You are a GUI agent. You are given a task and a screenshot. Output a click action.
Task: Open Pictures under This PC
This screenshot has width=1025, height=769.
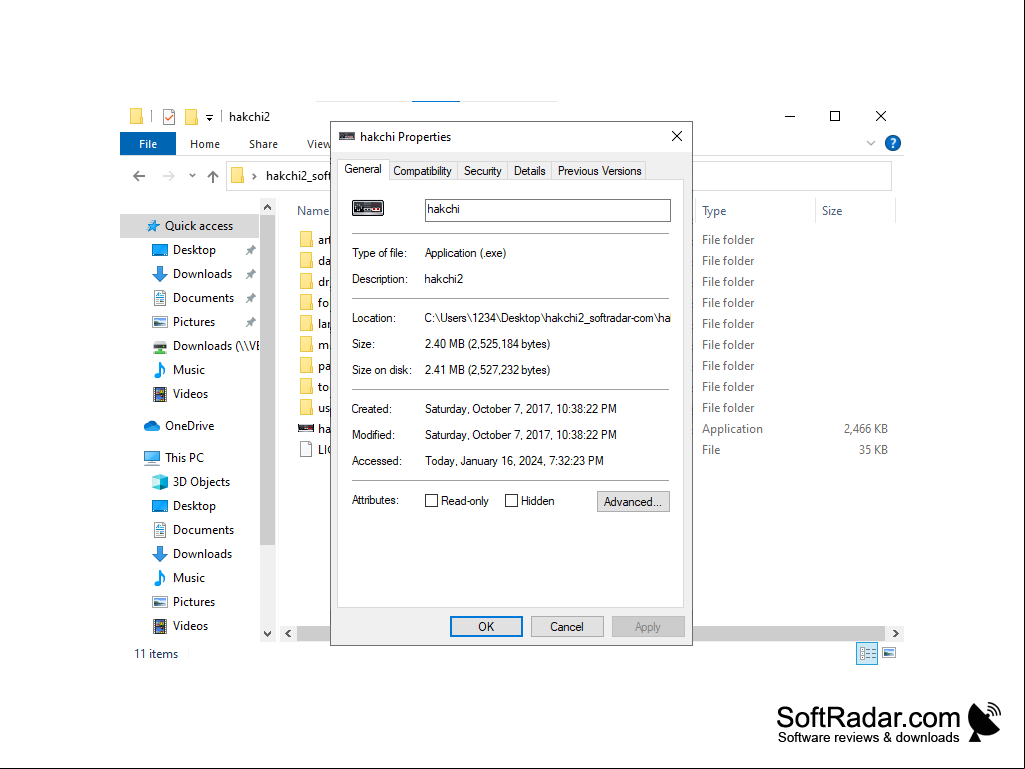194,602
